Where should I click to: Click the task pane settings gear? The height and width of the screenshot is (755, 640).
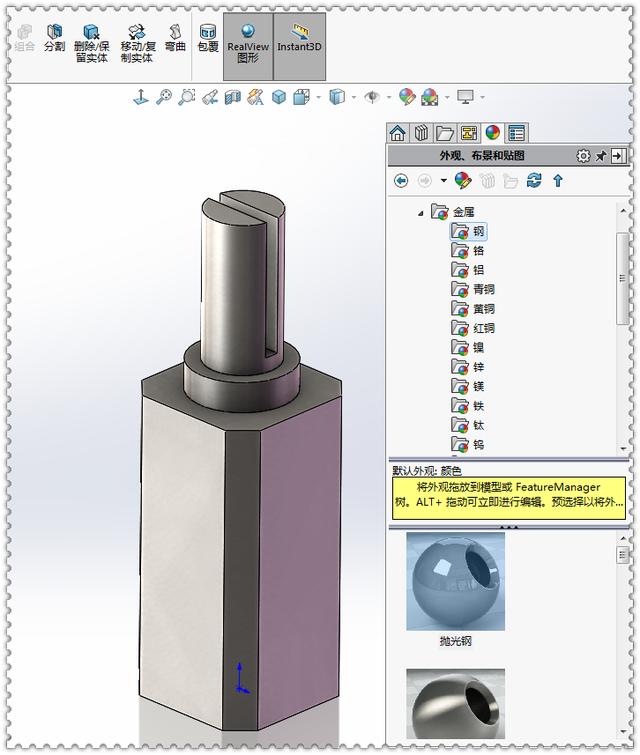coord(583,156)
